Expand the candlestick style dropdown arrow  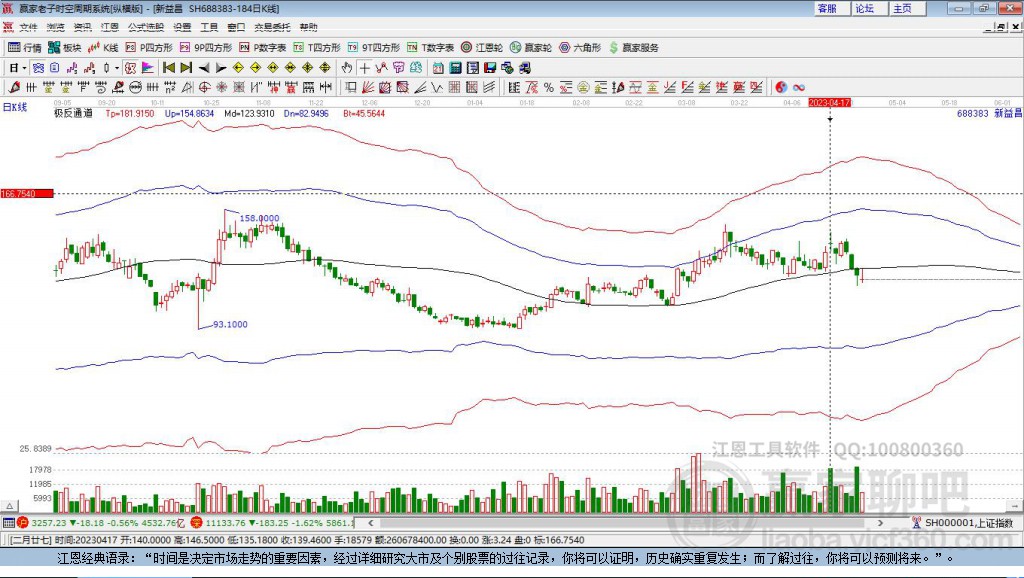tap(117, 68)
